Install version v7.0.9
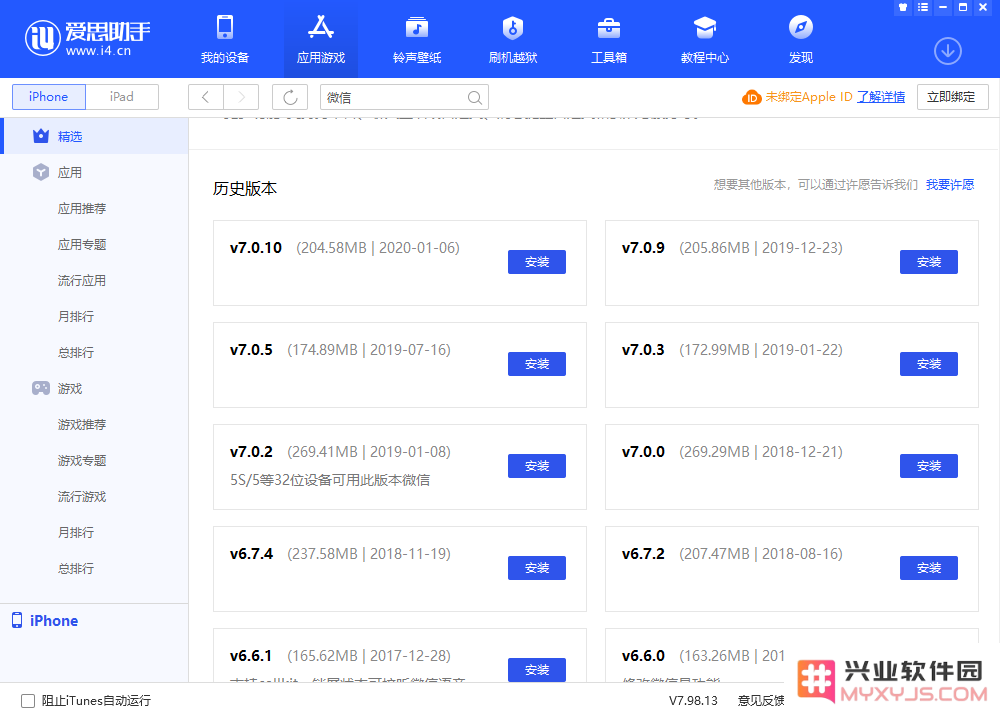 click(x=929, y=262)
